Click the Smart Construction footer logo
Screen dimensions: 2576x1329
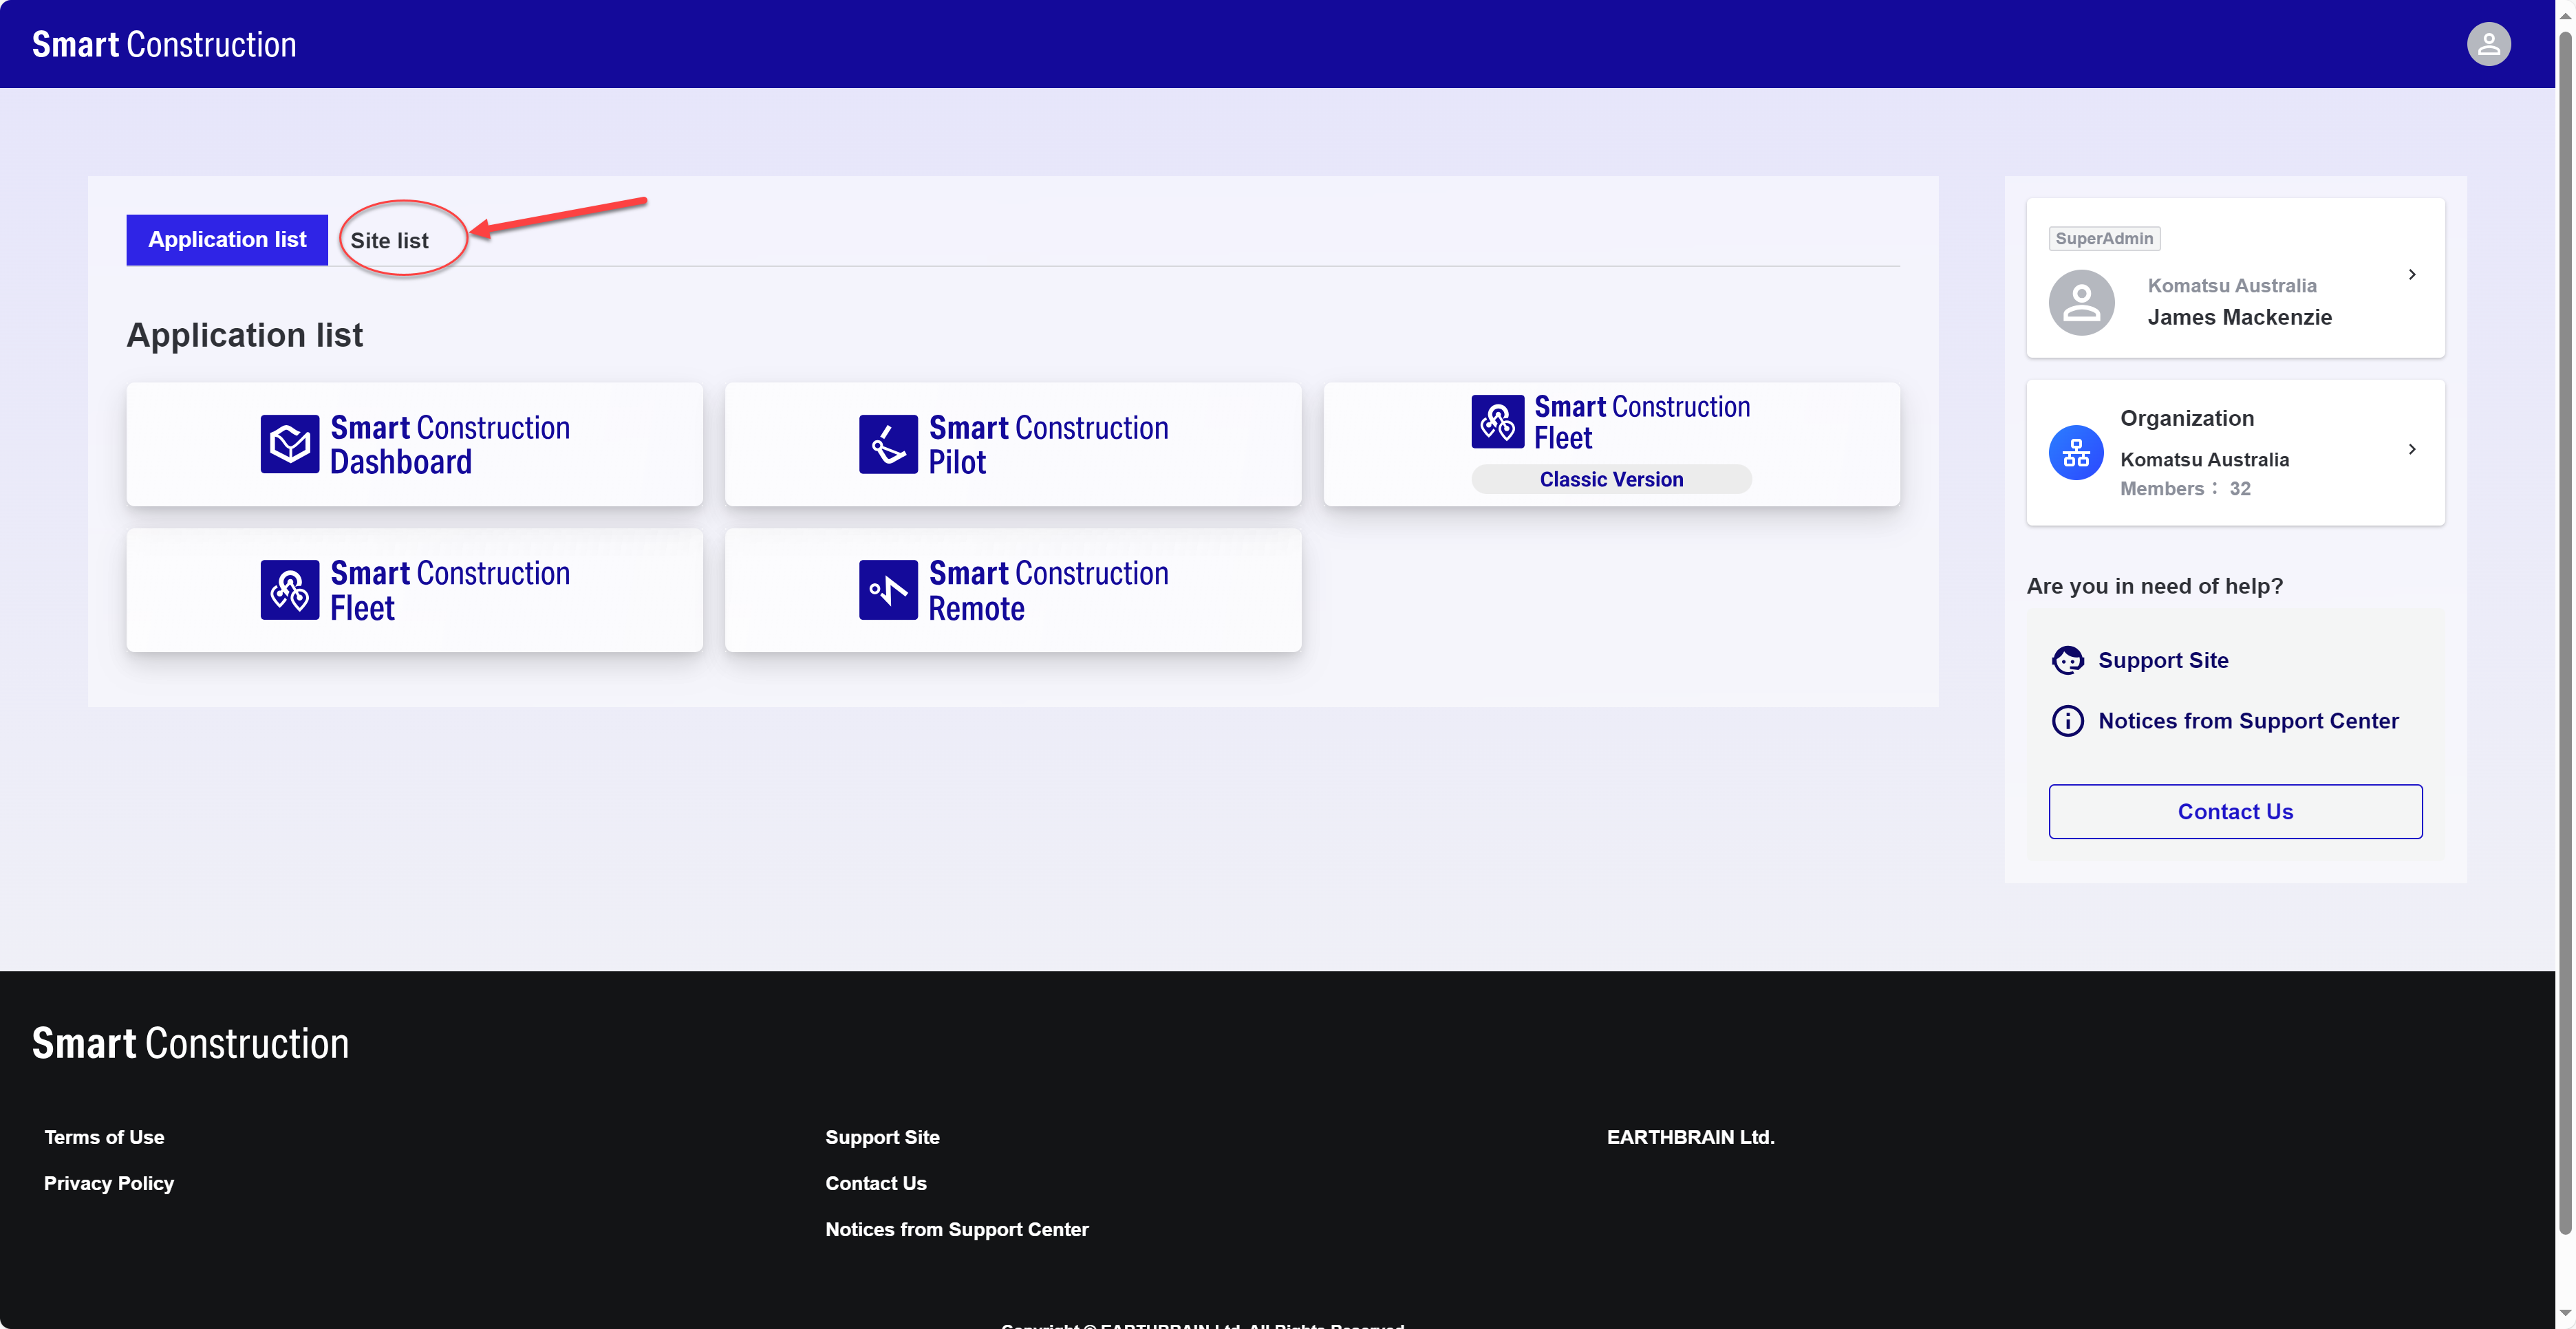click(x=190, y=1043)
